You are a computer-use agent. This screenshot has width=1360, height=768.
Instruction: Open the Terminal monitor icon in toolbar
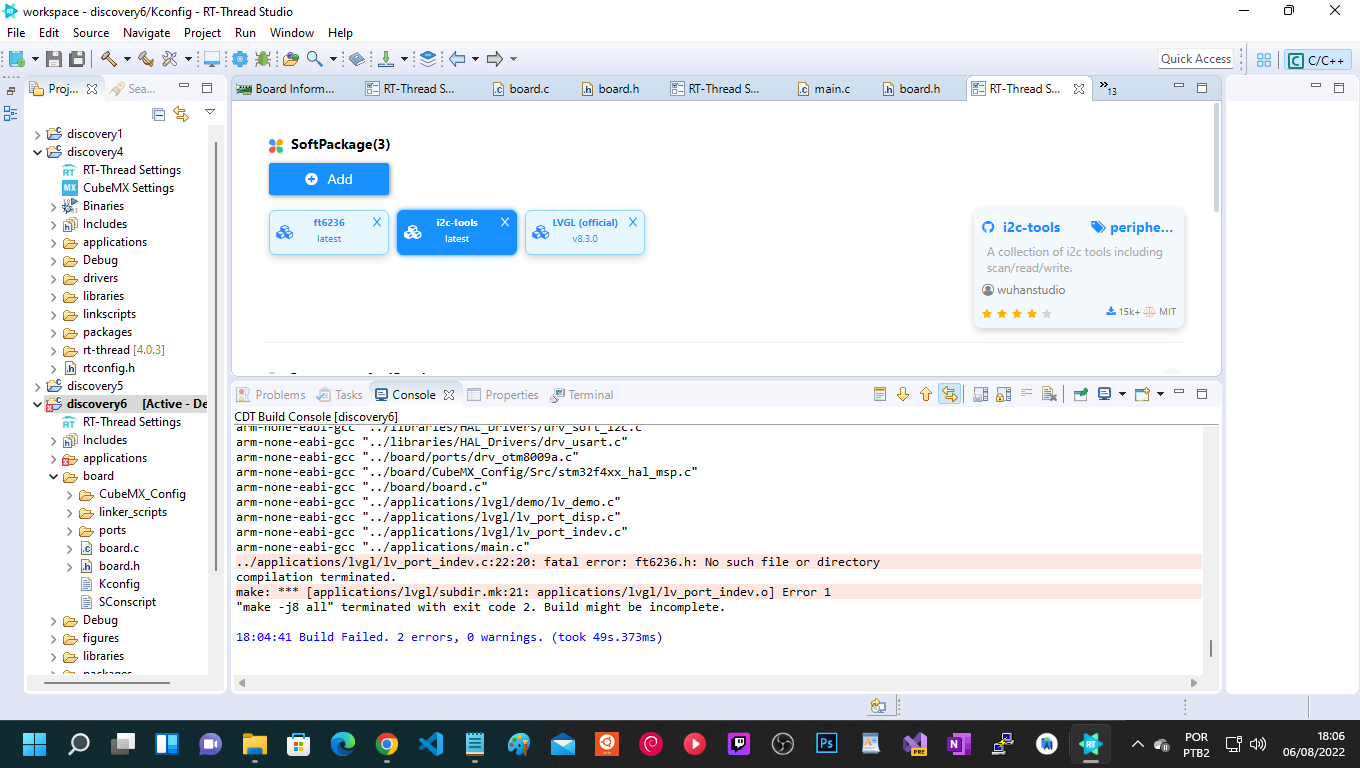point(212,60)
